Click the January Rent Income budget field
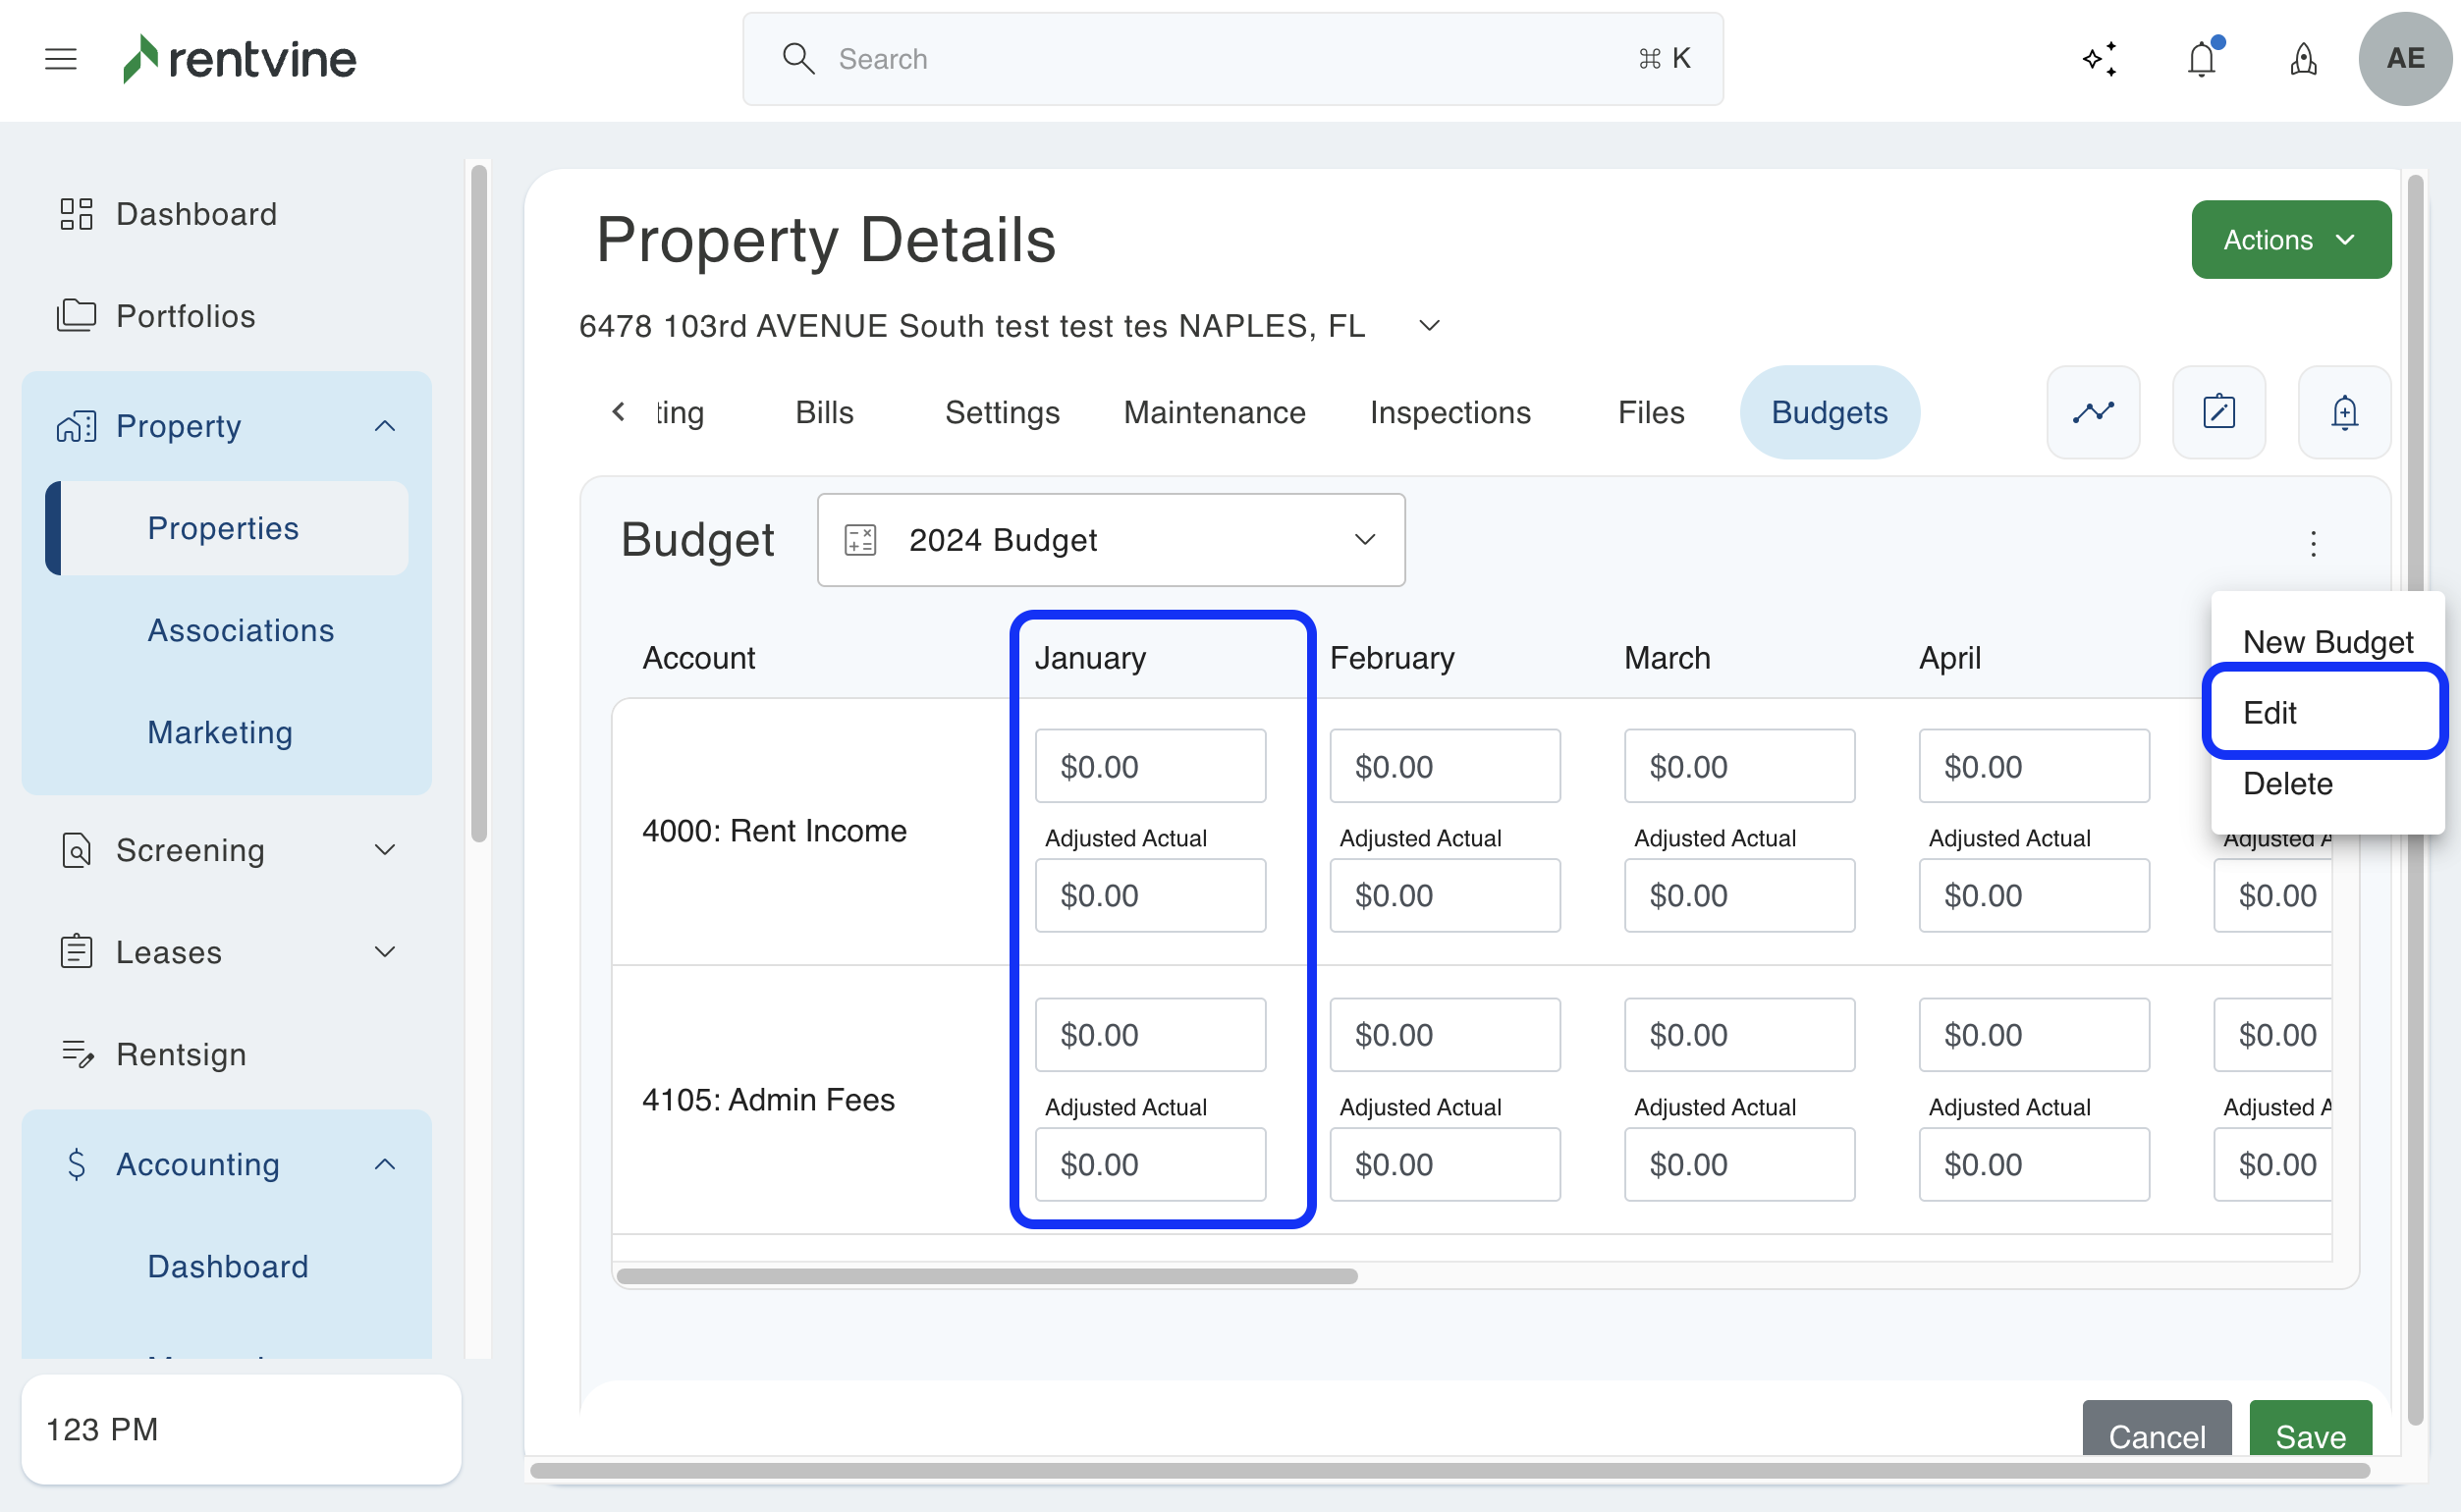This screenshot has width=2461, height=1512. tap(1149, 766)
